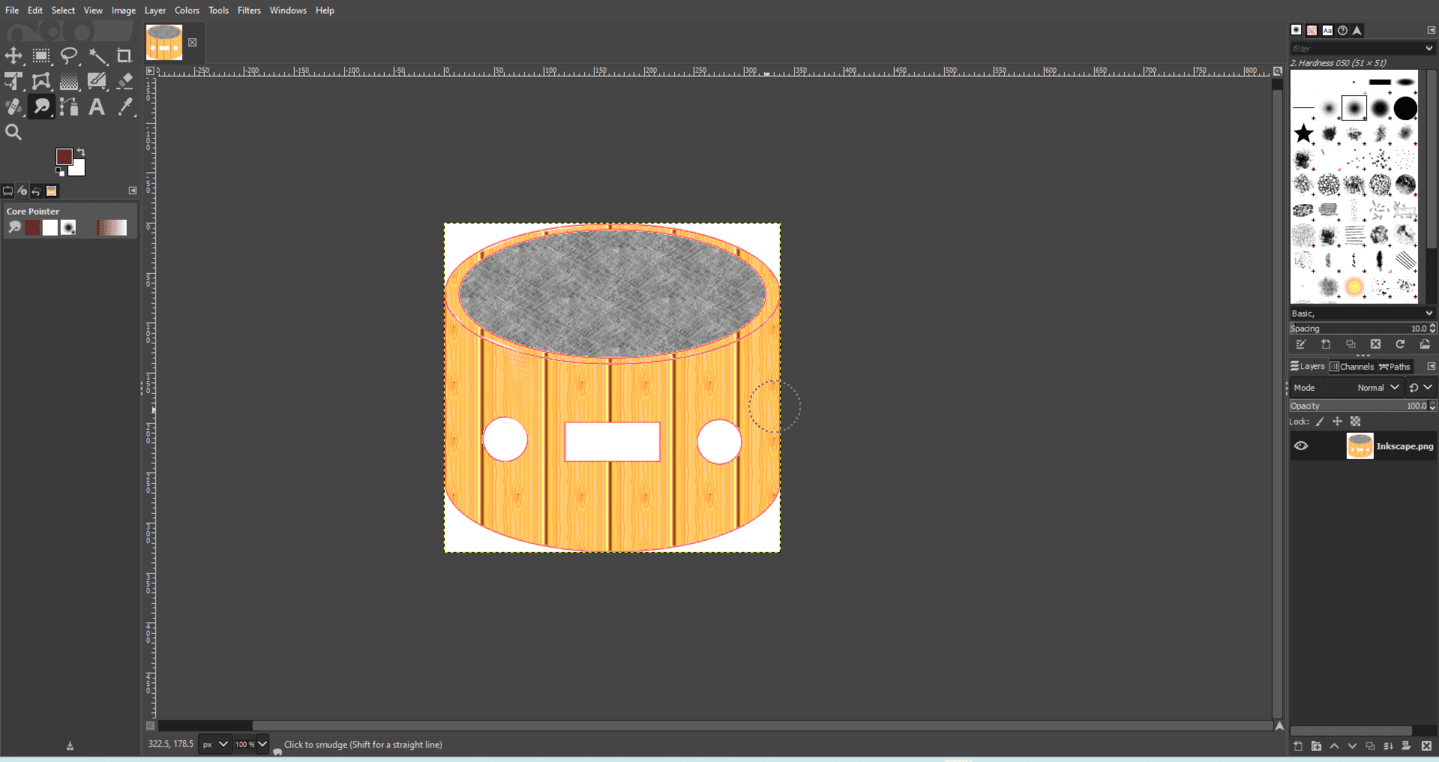Open the Edit menu
1439x762 pixels.
[35, 10]
